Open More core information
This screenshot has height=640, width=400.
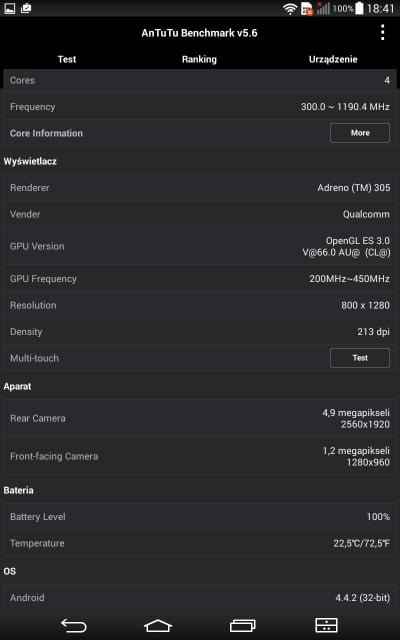[x=360, y=133]
